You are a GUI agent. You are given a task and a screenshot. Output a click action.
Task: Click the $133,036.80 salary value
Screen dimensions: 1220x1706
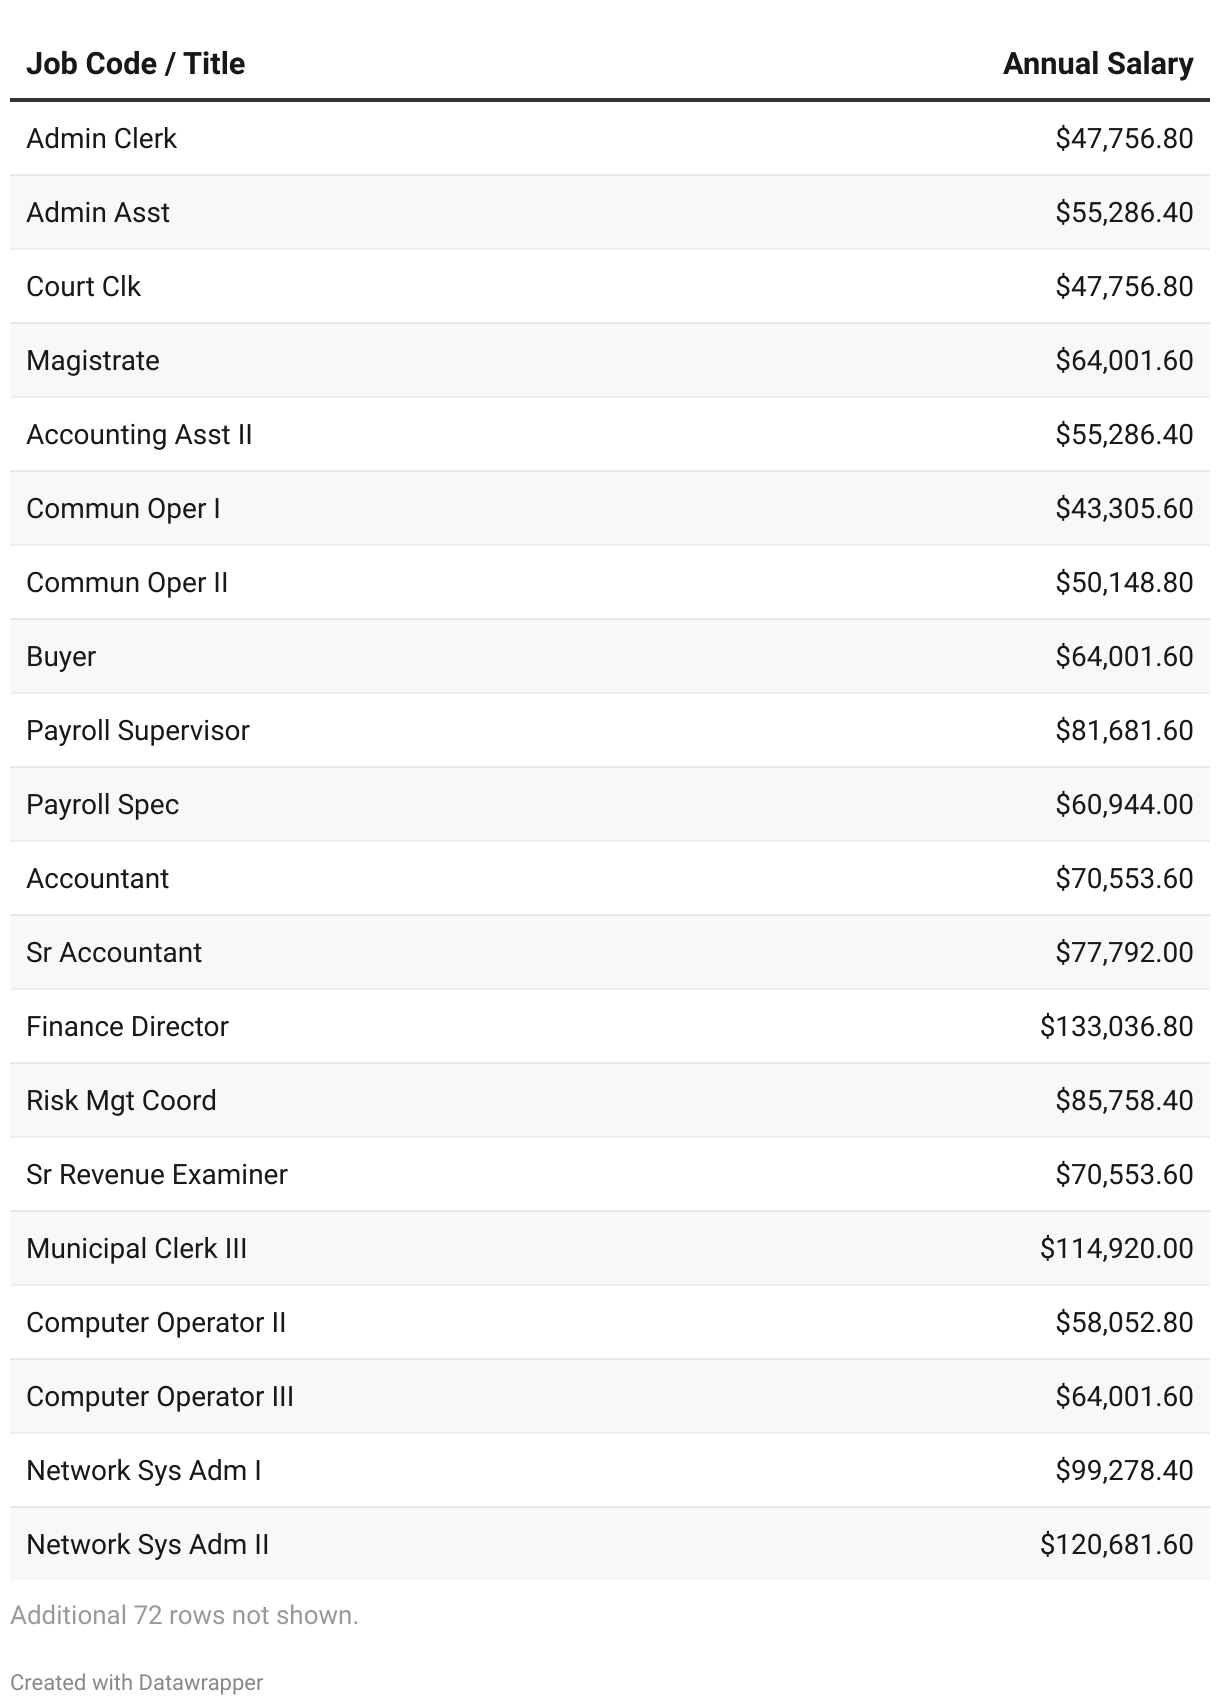1116,1026
